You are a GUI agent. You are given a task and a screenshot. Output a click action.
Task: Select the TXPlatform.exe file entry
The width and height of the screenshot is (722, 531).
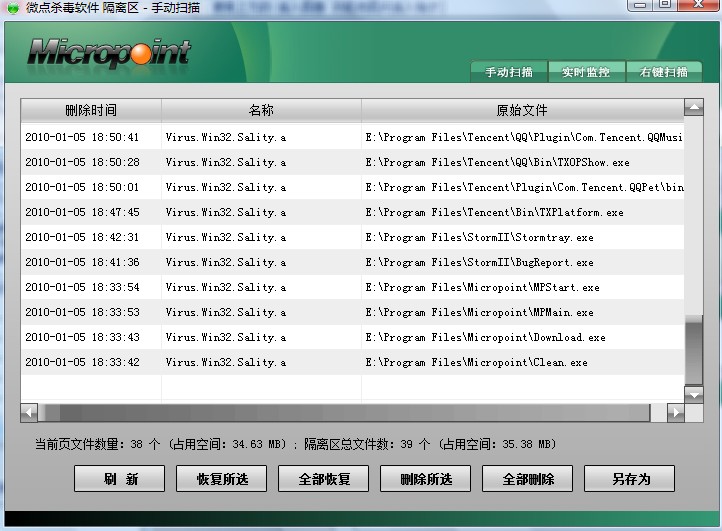352,212
